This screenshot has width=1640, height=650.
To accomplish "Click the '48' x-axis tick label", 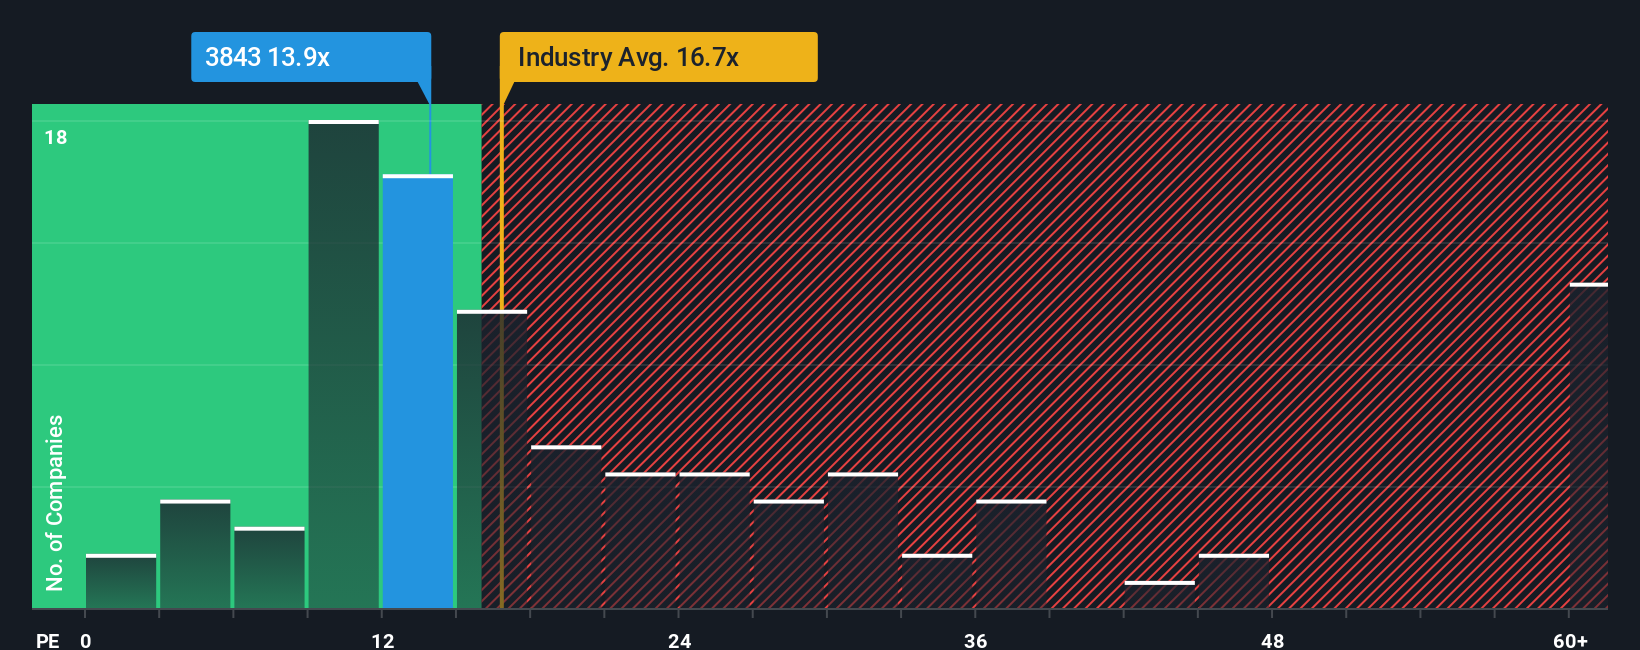I will (1272, 640).
